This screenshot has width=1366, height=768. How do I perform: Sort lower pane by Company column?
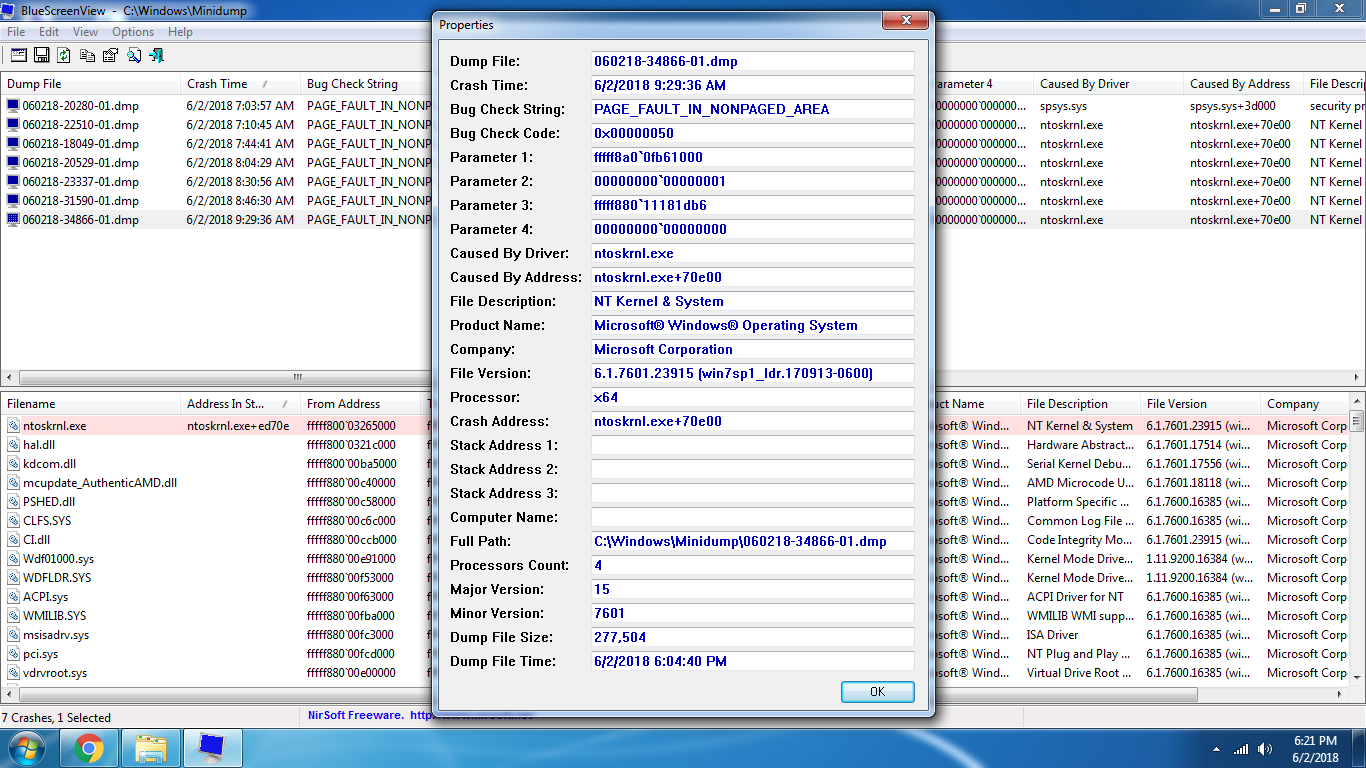click(x=1304, y=404)
